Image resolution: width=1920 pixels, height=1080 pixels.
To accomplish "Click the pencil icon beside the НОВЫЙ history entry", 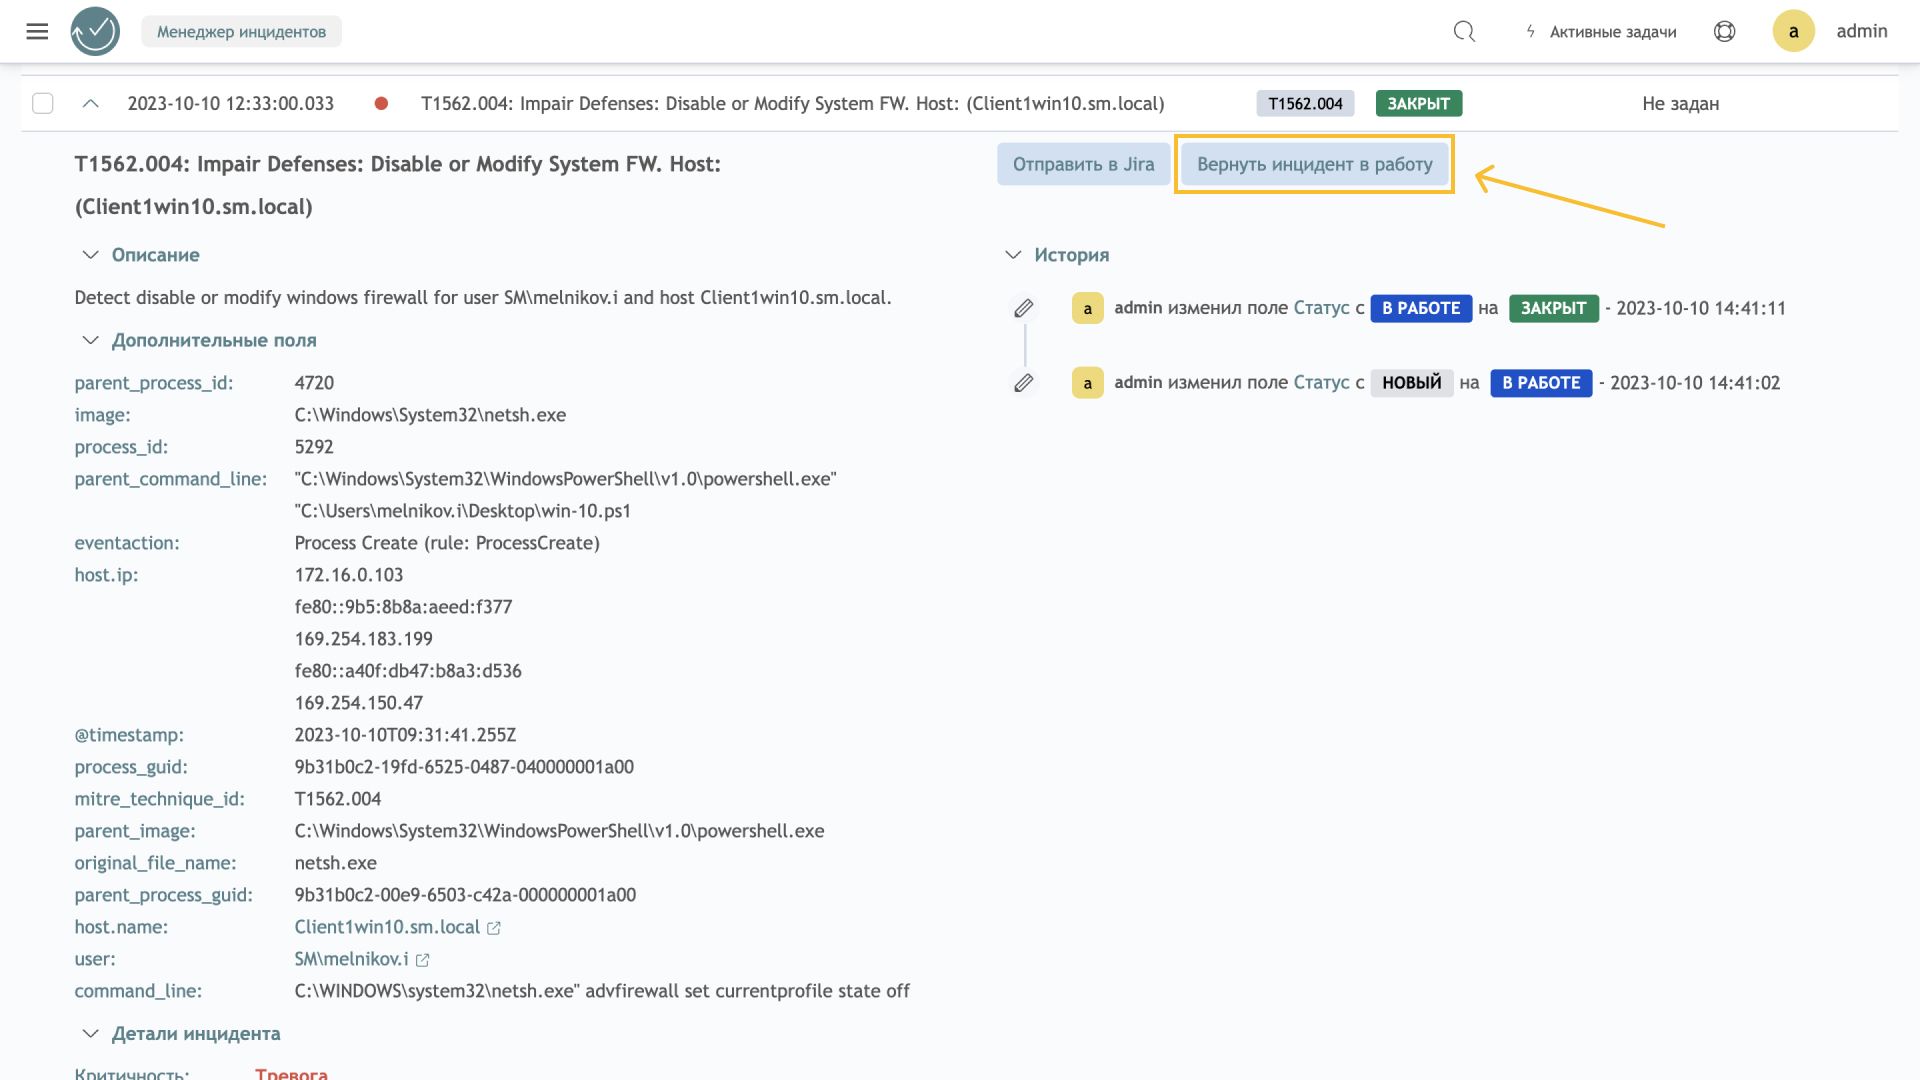I will point(1023,383).
